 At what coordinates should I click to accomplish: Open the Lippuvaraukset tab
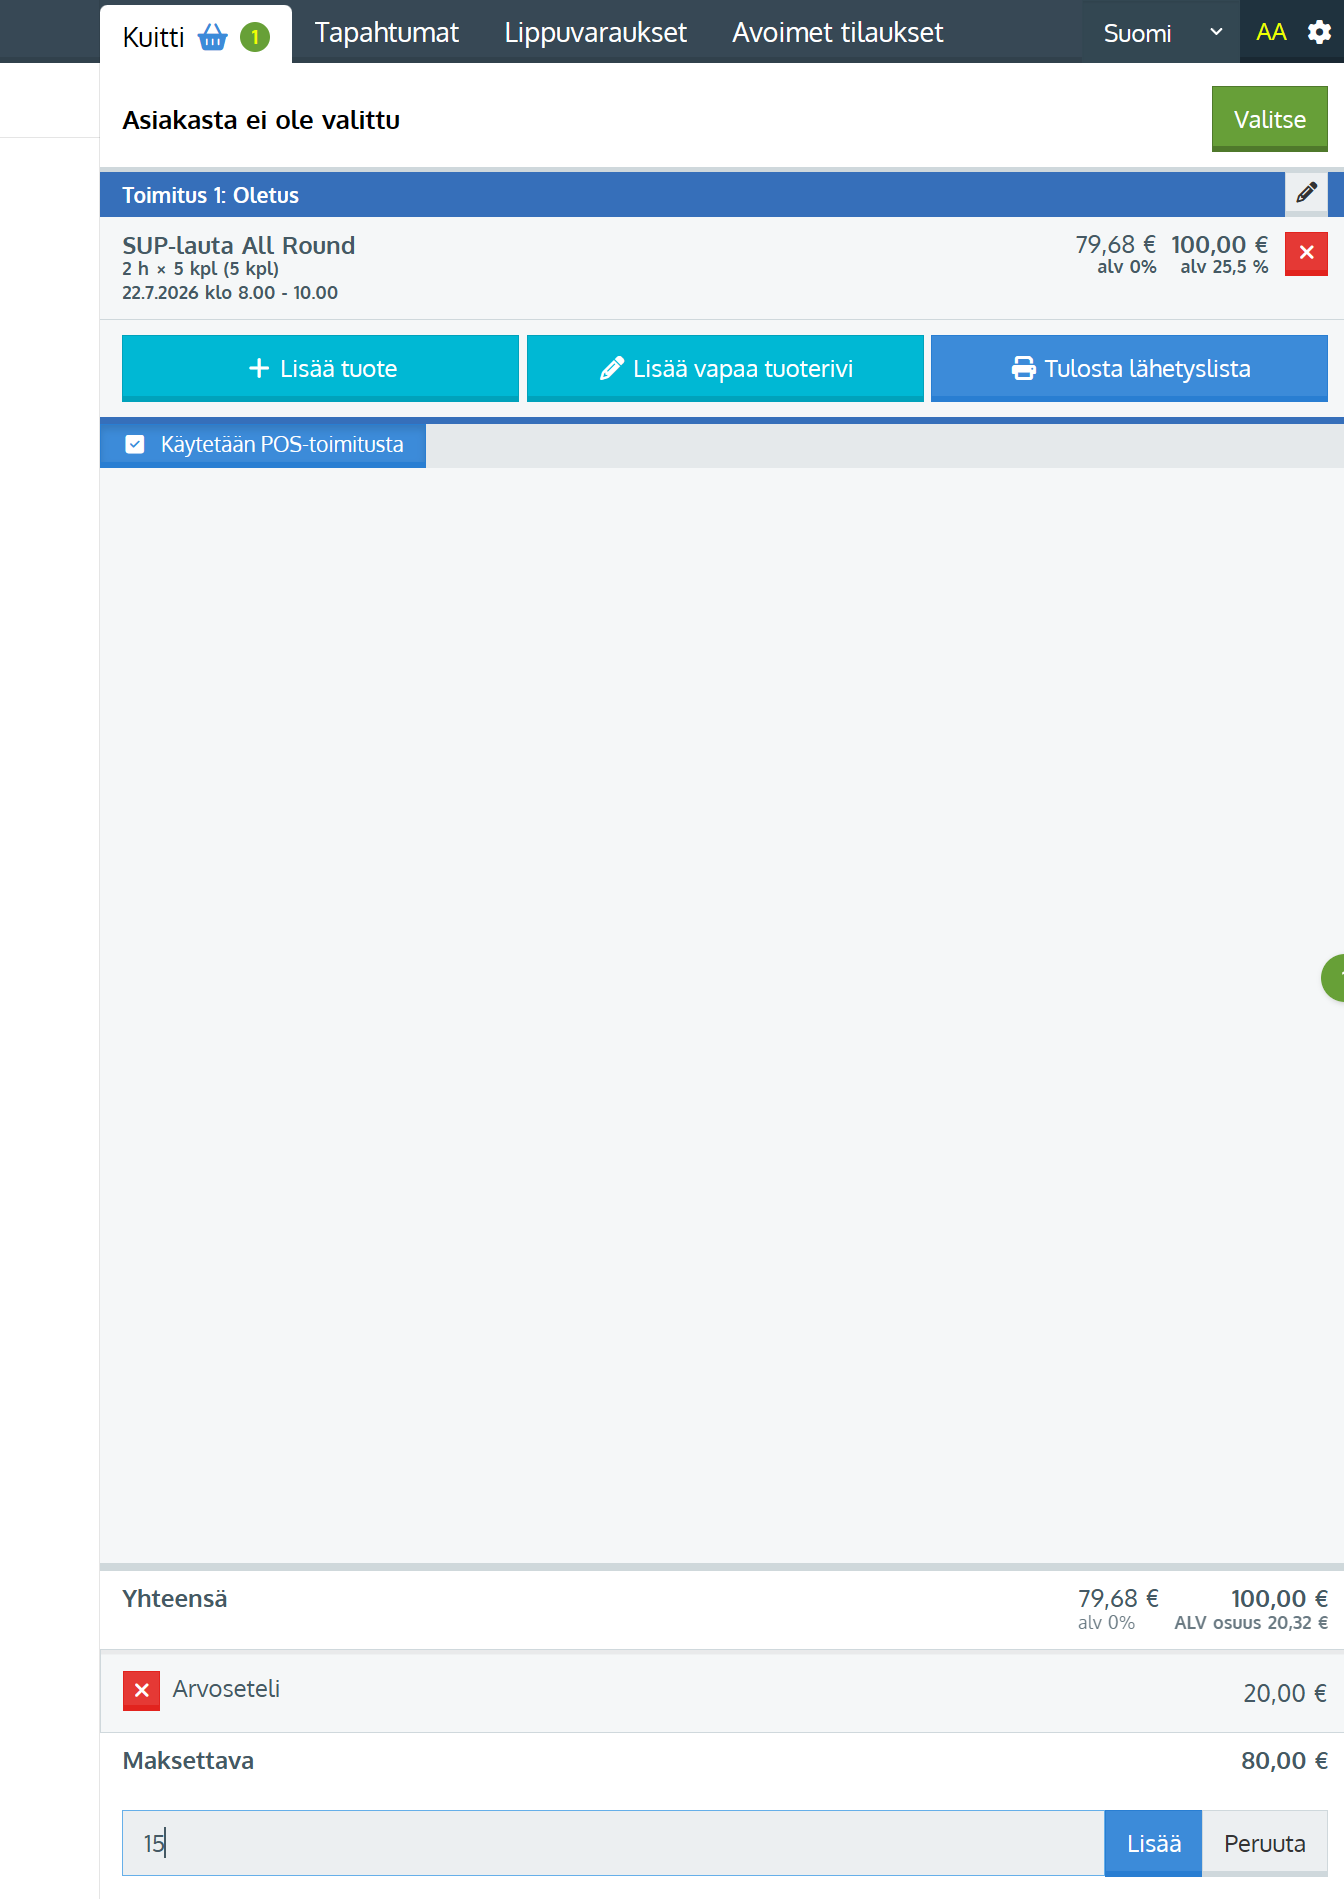click(595, 32)
